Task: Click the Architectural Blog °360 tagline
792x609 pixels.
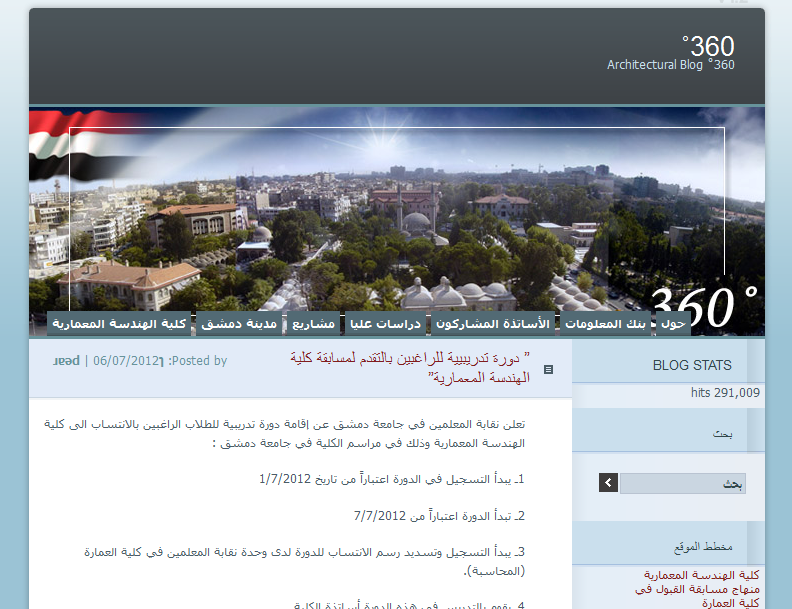Action: [x=670, y=65]
